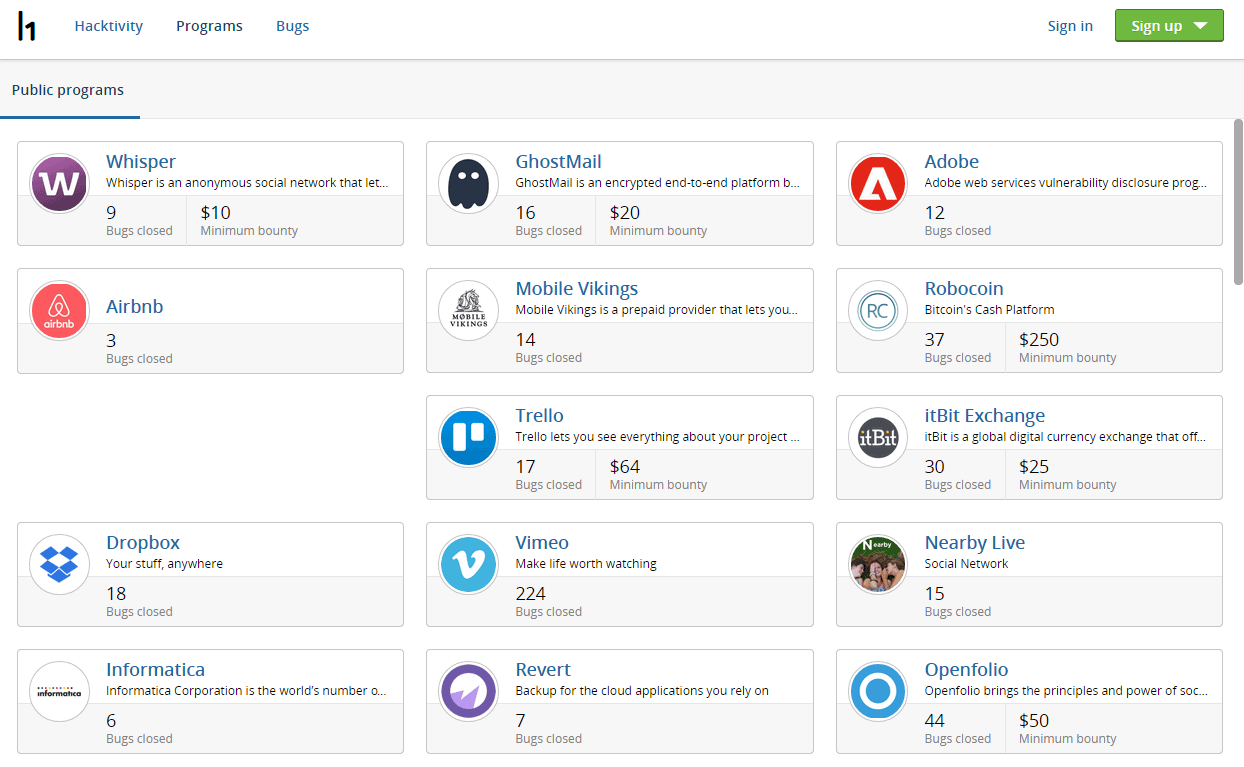Screen dimensions: 1244x767
Task: Open the Openfolio program link
Action: coord(966,670)
